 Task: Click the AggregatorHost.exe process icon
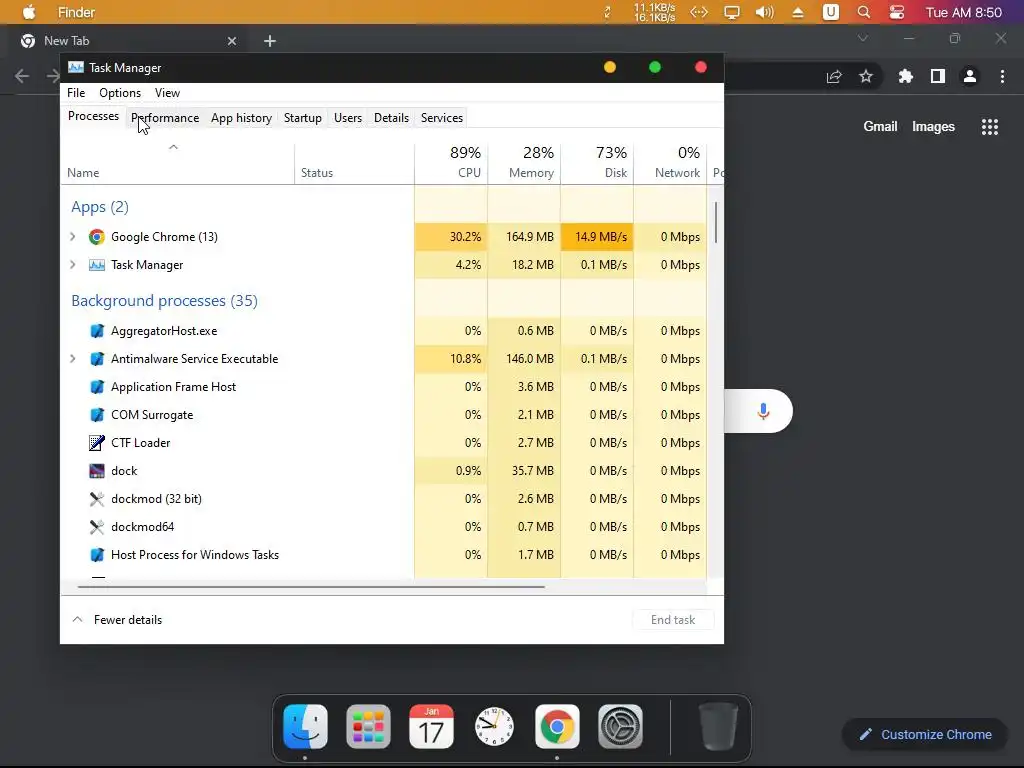[97, 331]
